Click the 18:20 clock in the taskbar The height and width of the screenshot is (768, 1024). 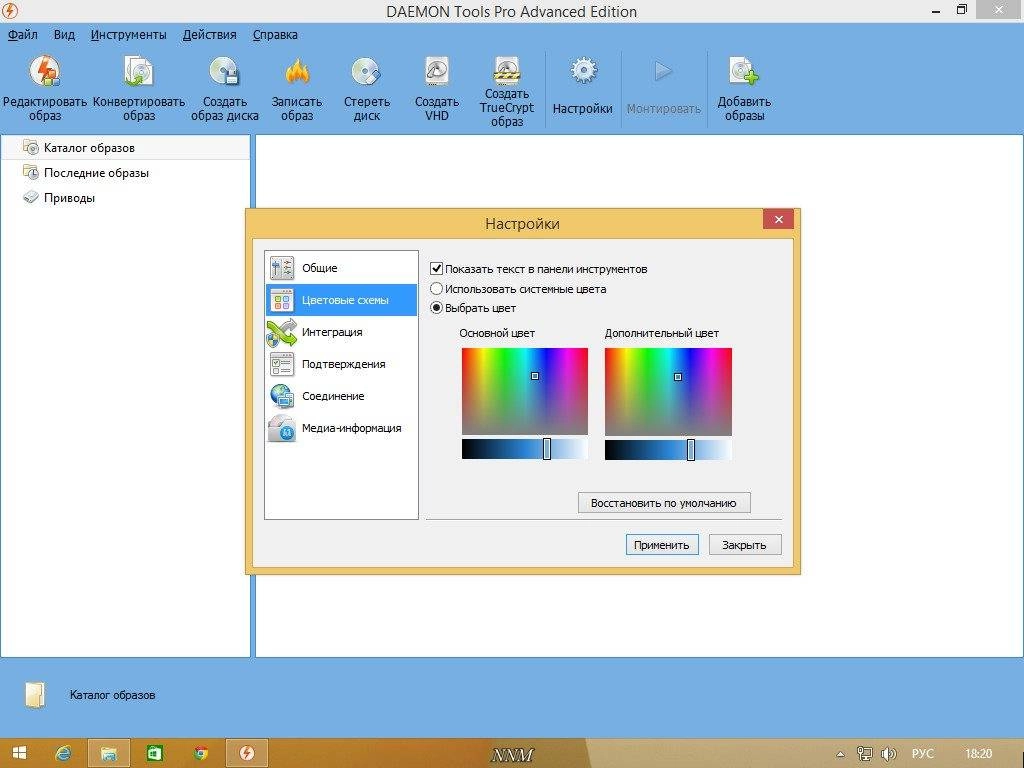[978, 754]
